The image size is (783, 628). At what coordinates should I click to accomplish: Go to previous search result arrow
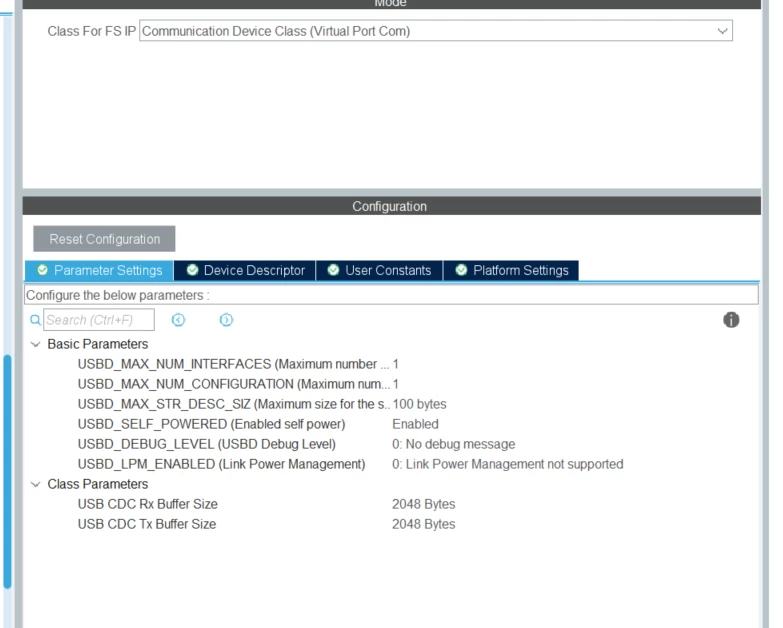[x=178, y=320]
